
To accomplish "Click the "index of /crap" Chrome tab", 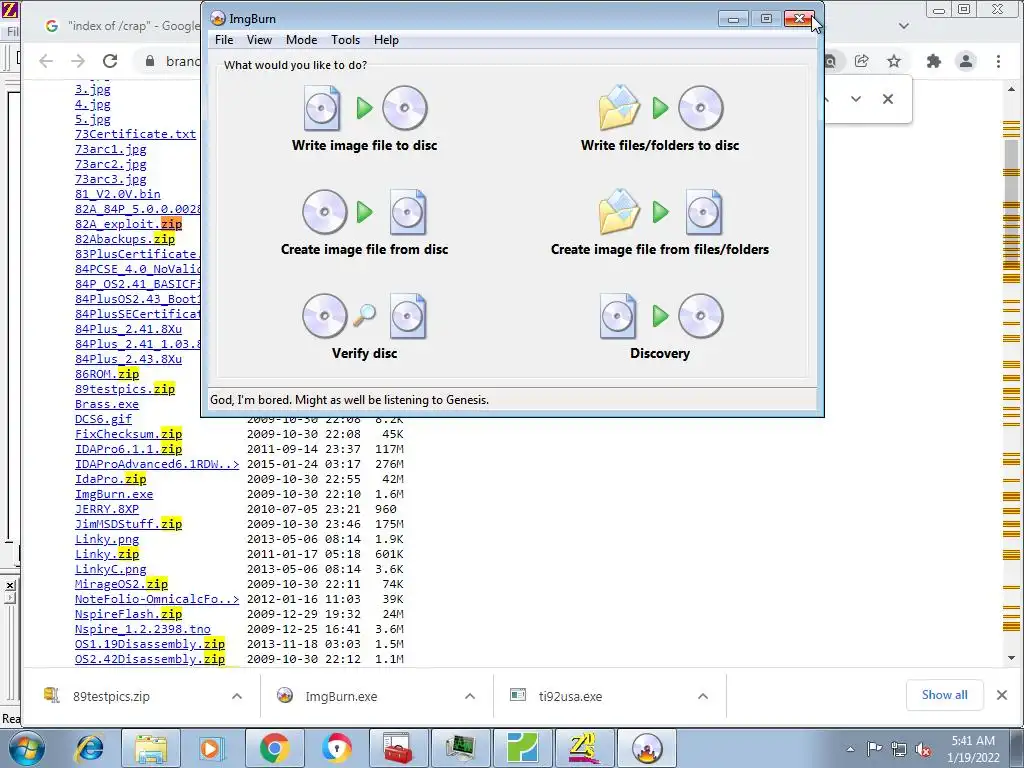I will click(x=123, y=26).
